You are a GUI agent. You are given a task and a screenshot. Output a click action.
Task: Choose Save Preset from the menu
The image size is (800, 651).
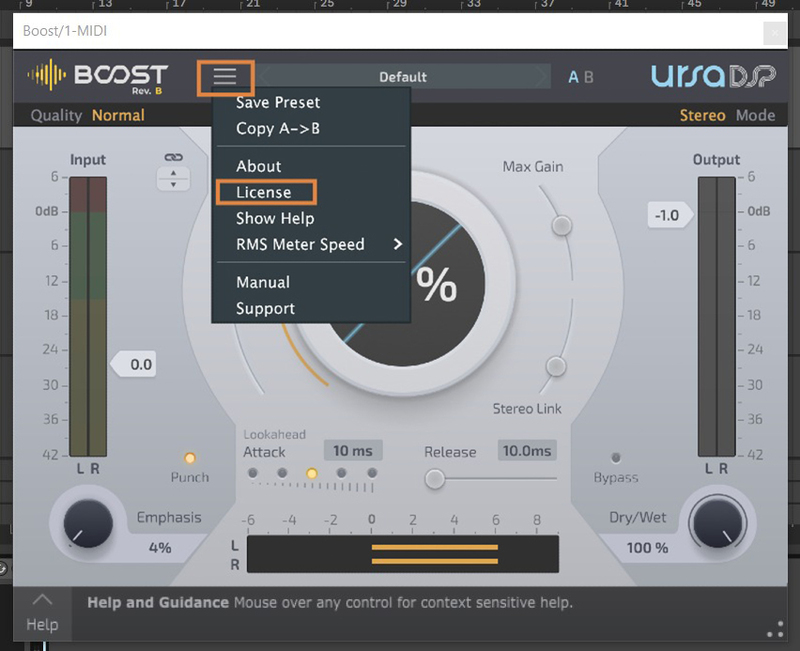click(x=278, y=102)
